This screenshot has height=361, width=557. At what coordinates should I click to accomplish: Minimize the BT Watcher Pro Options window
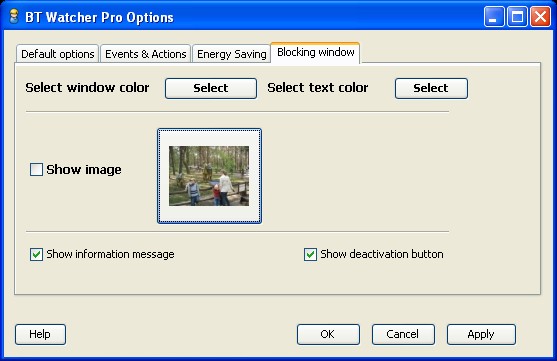pyautogui.click(x=493, y=17)
